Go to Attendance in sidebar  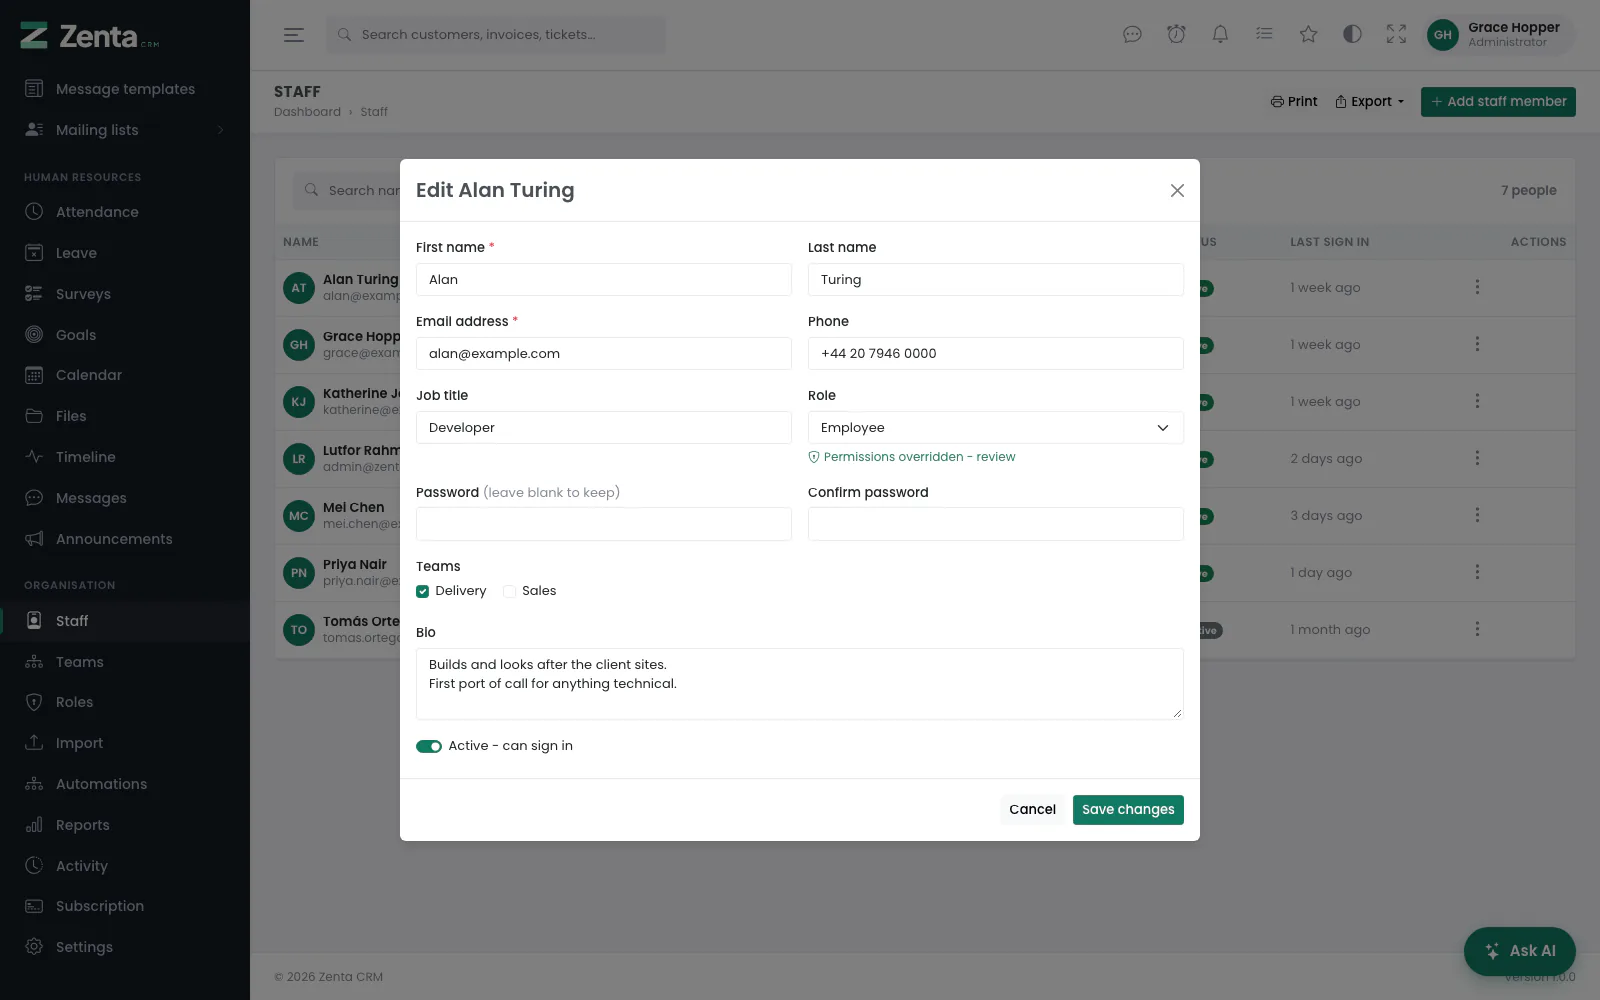[x=125, y=212]
